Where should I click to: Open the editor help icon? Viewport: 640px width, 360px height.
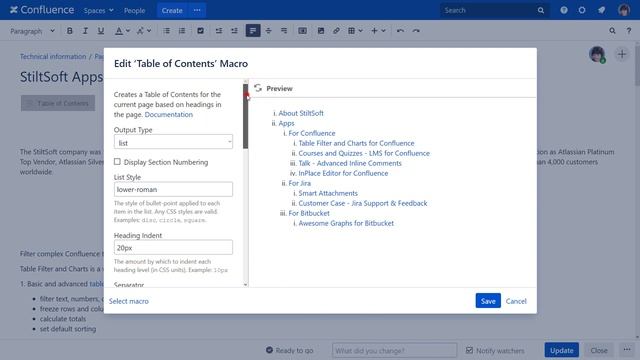pyautogui.click(x=629, y=31)
